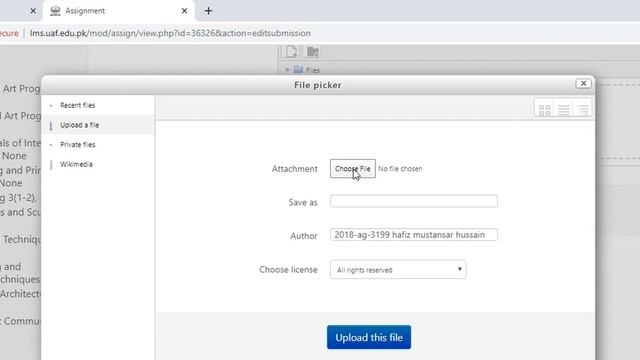
Task: Switch file picker to tree view
Action: click(582, 110)
